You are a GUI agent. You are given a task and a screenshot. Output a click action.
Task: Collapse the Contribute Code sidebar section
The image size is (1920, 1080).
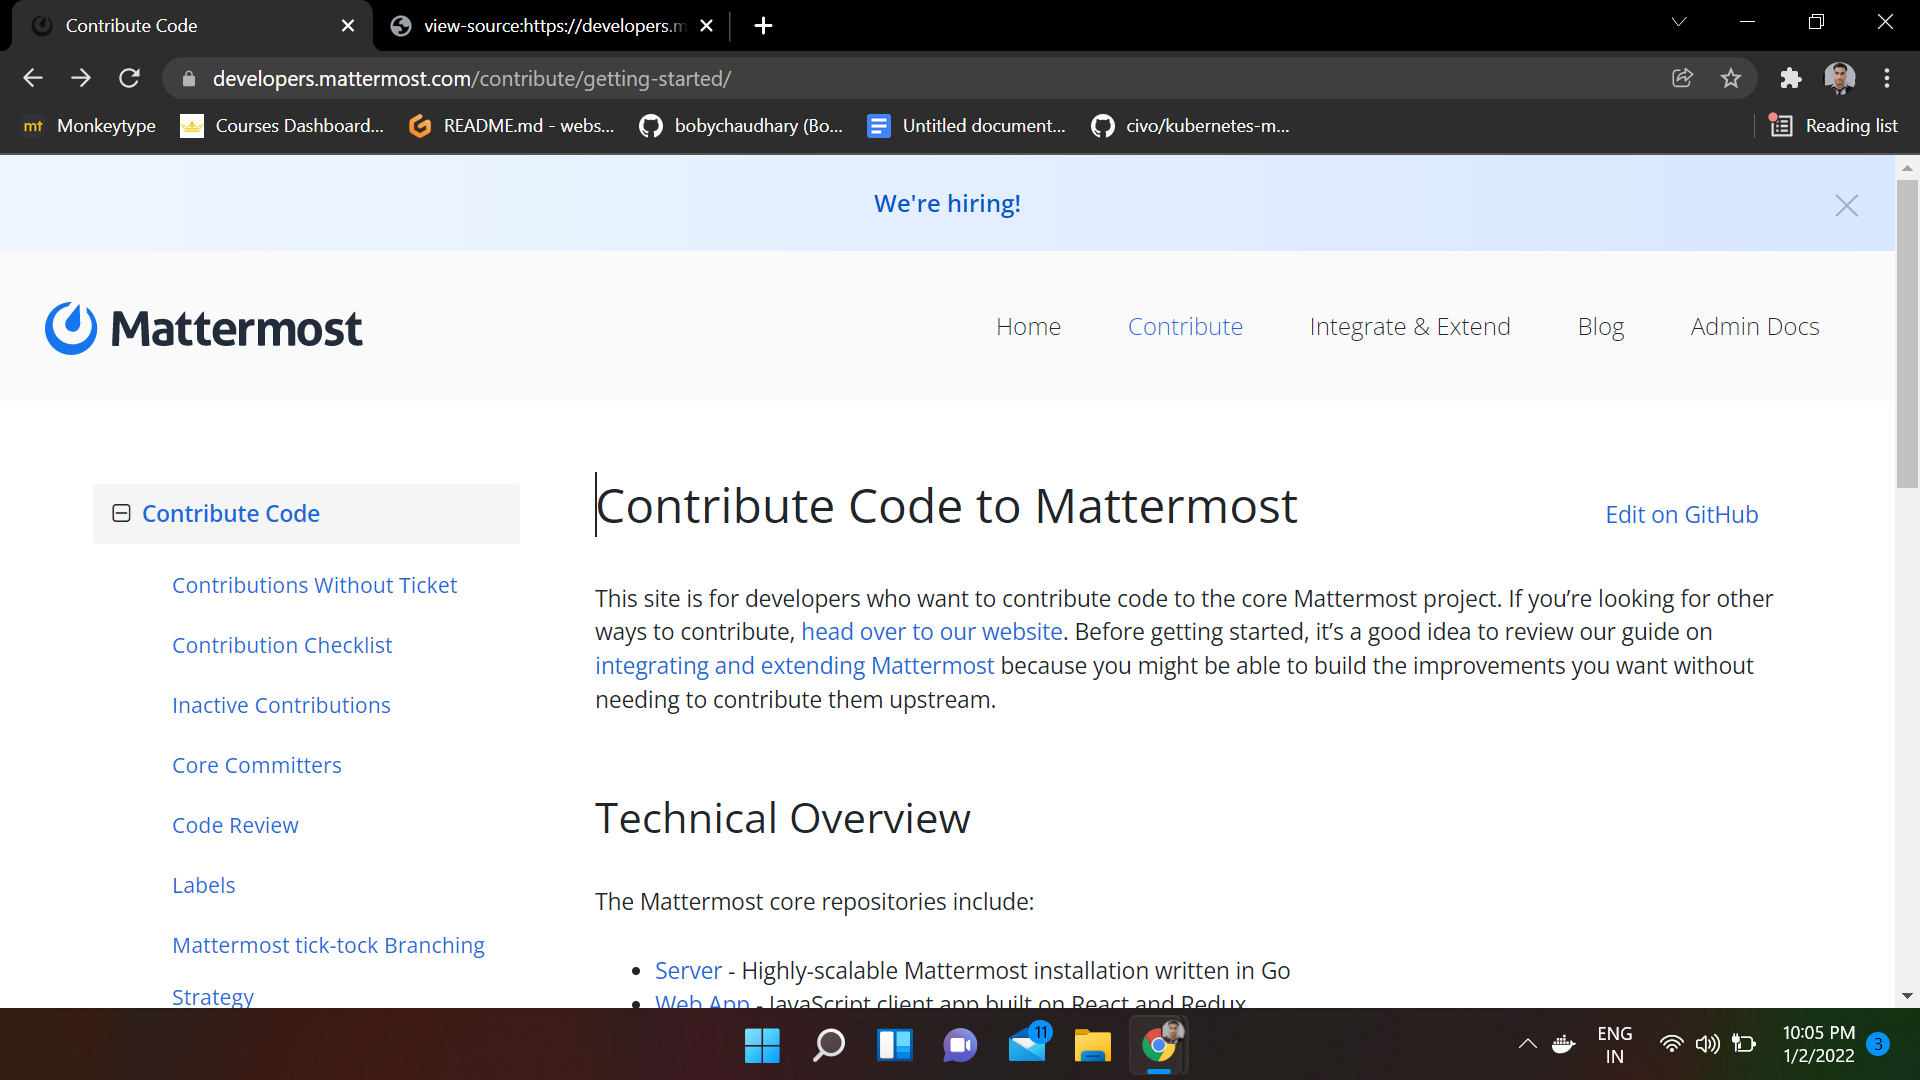120,513
